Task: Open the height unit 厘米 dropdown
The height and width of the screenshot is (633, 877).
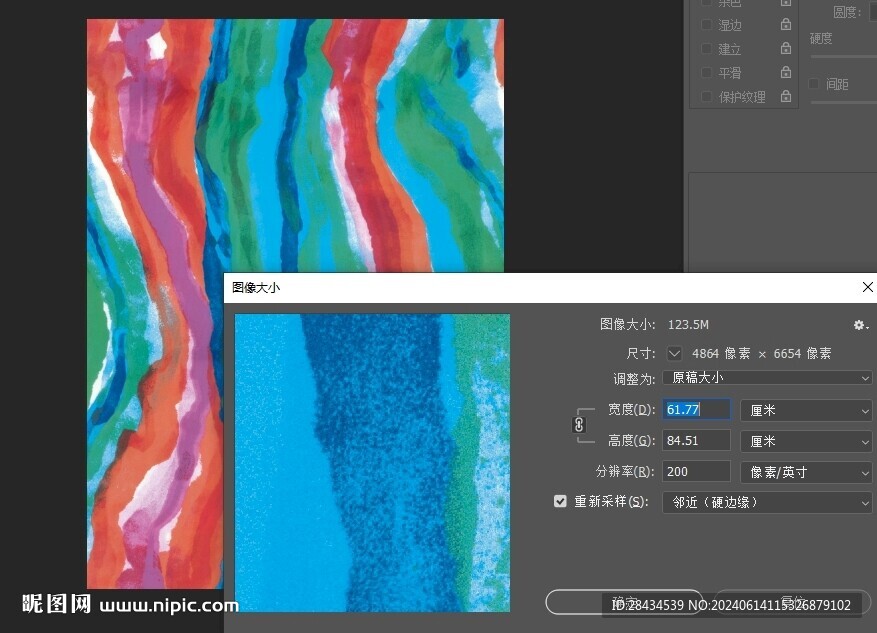Action: 806,441
